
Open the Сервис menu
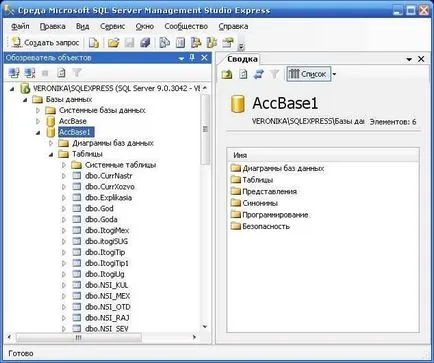[112, 26]
